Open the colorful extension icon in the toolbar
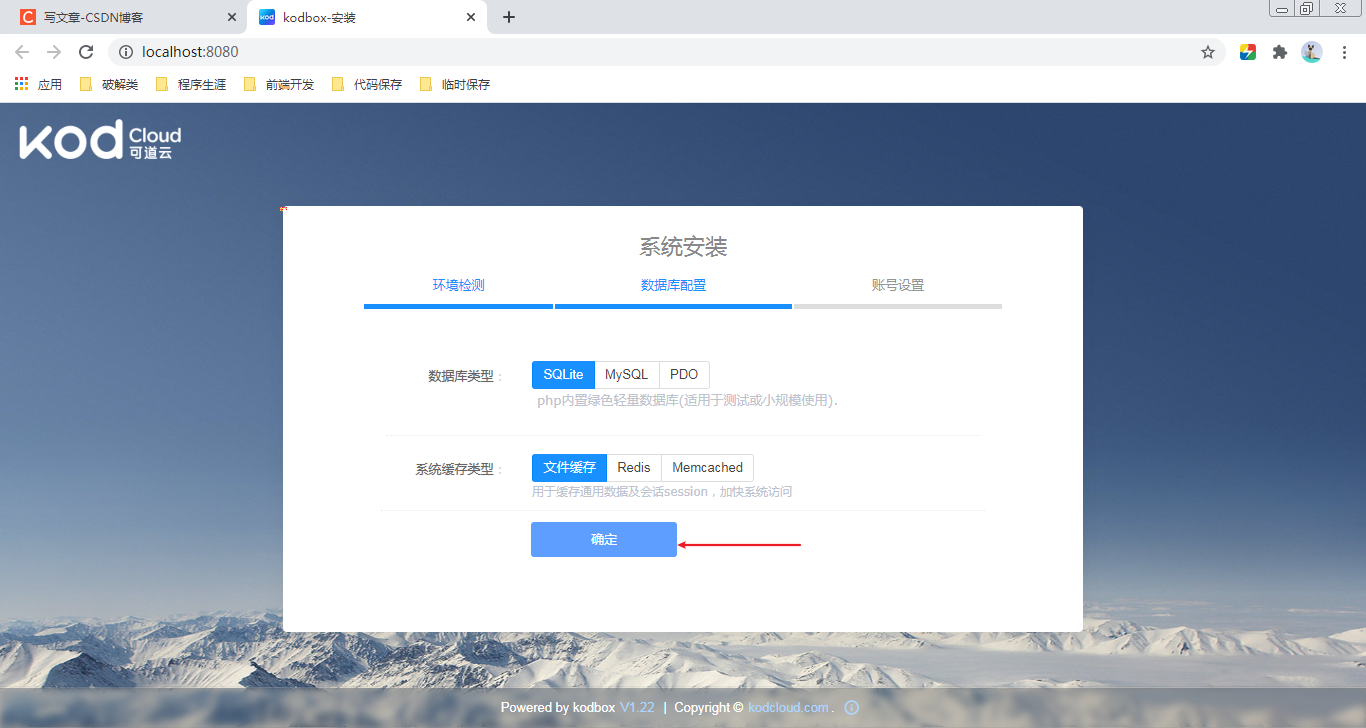This screenshot has width=1366, height=728. pos(1248,52)
